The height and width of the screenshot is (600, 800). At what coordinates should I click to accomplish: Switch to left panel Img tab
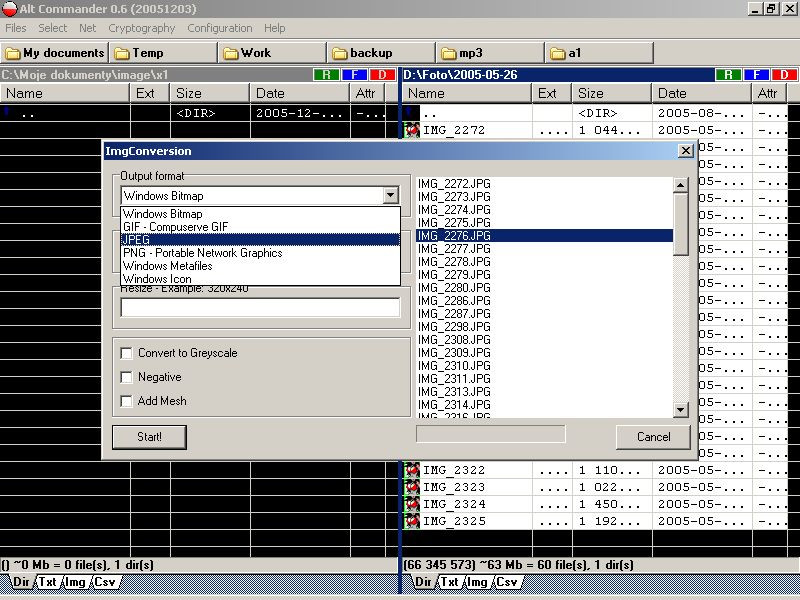(x=75, y=582)
